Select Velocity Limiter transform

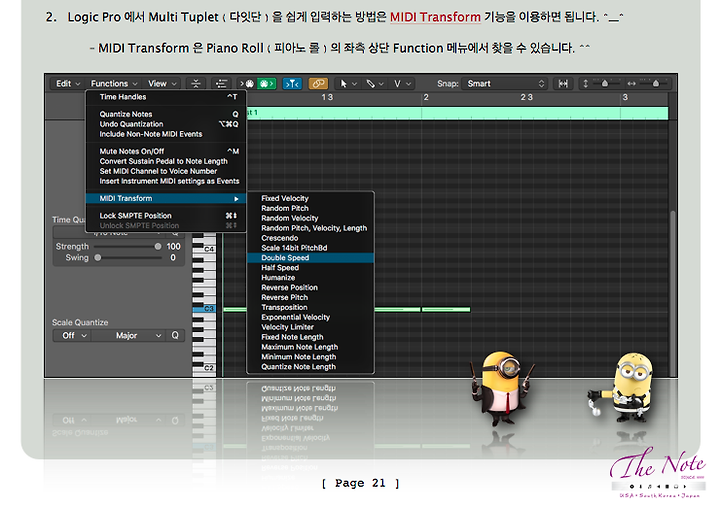click(310, 327)
